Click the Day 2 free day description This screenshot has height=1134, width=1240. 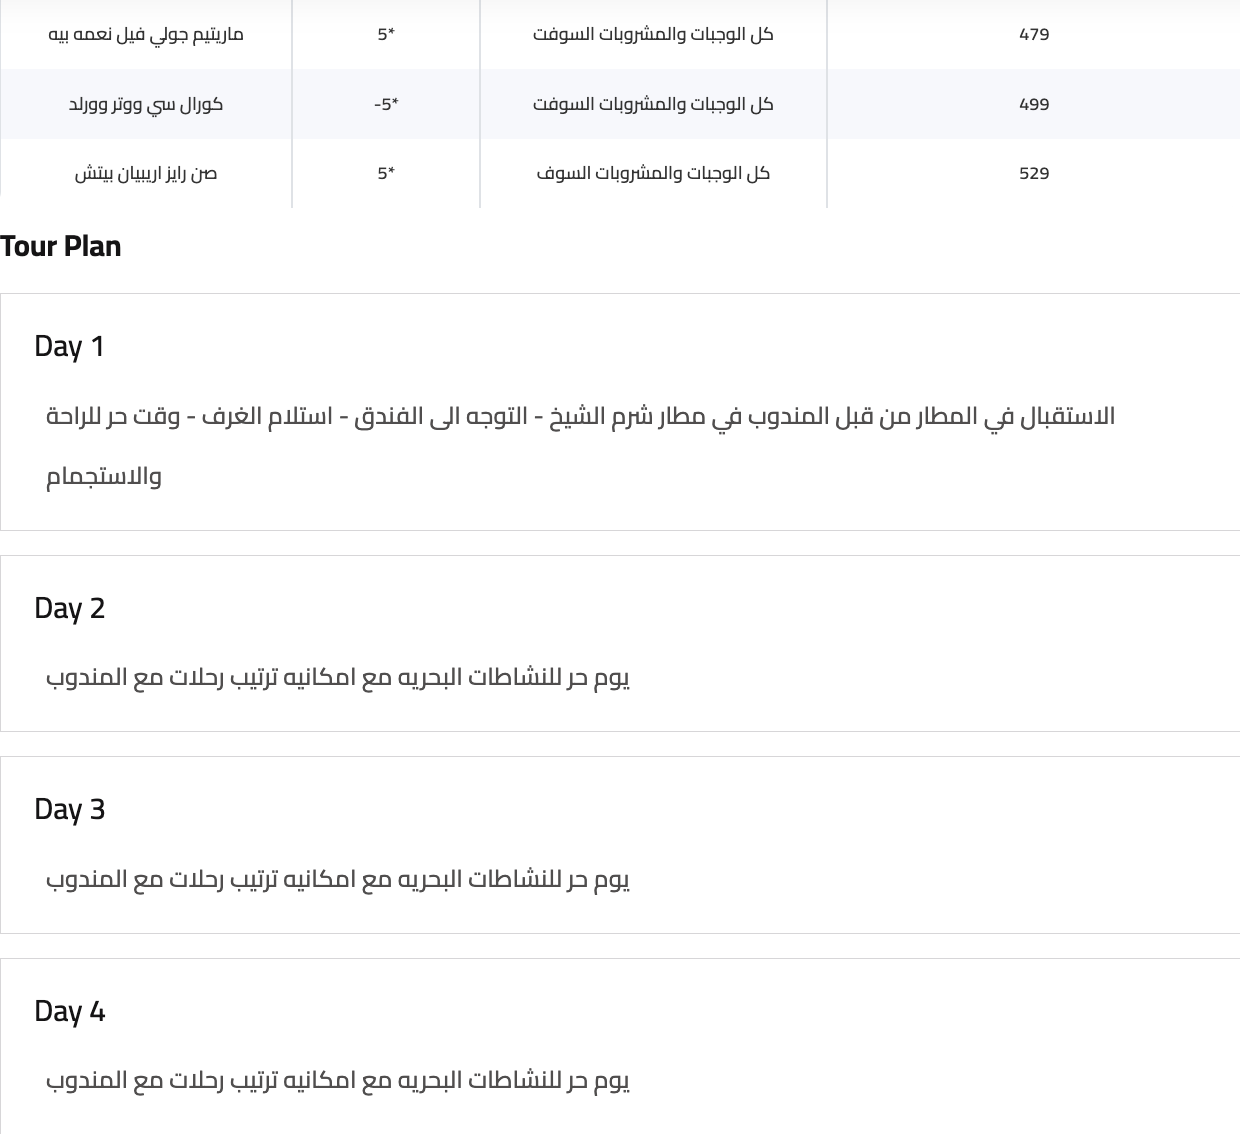coord(338,678)
